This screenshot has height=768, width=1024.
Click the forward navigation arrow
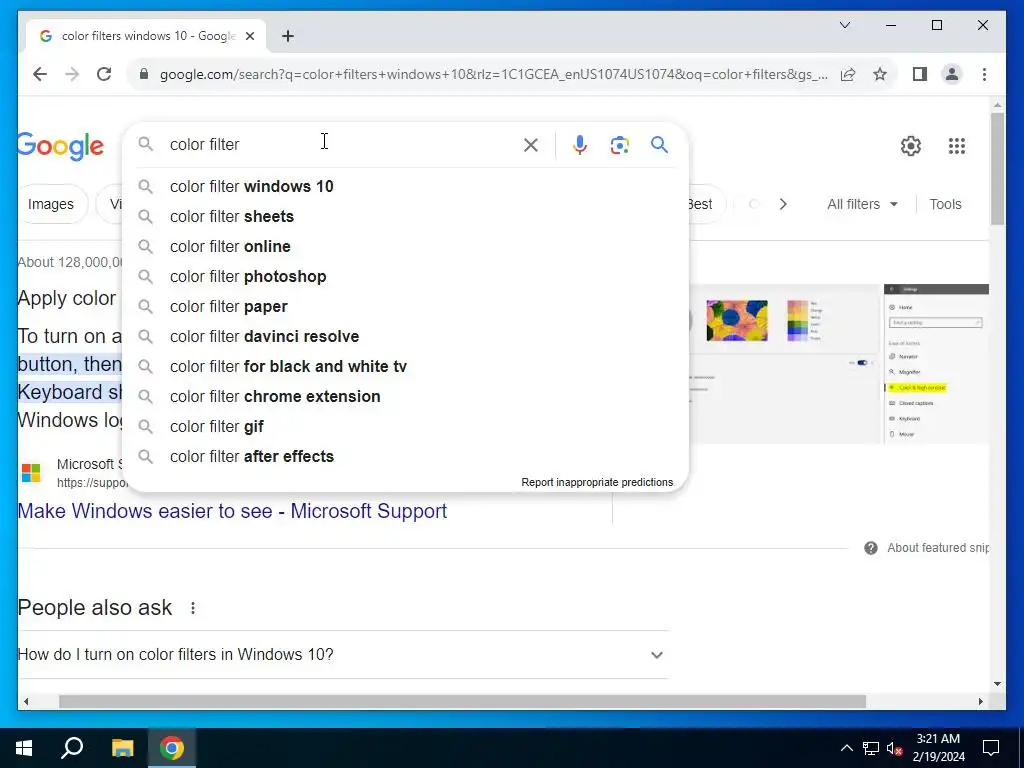click(x=72, y=74)
